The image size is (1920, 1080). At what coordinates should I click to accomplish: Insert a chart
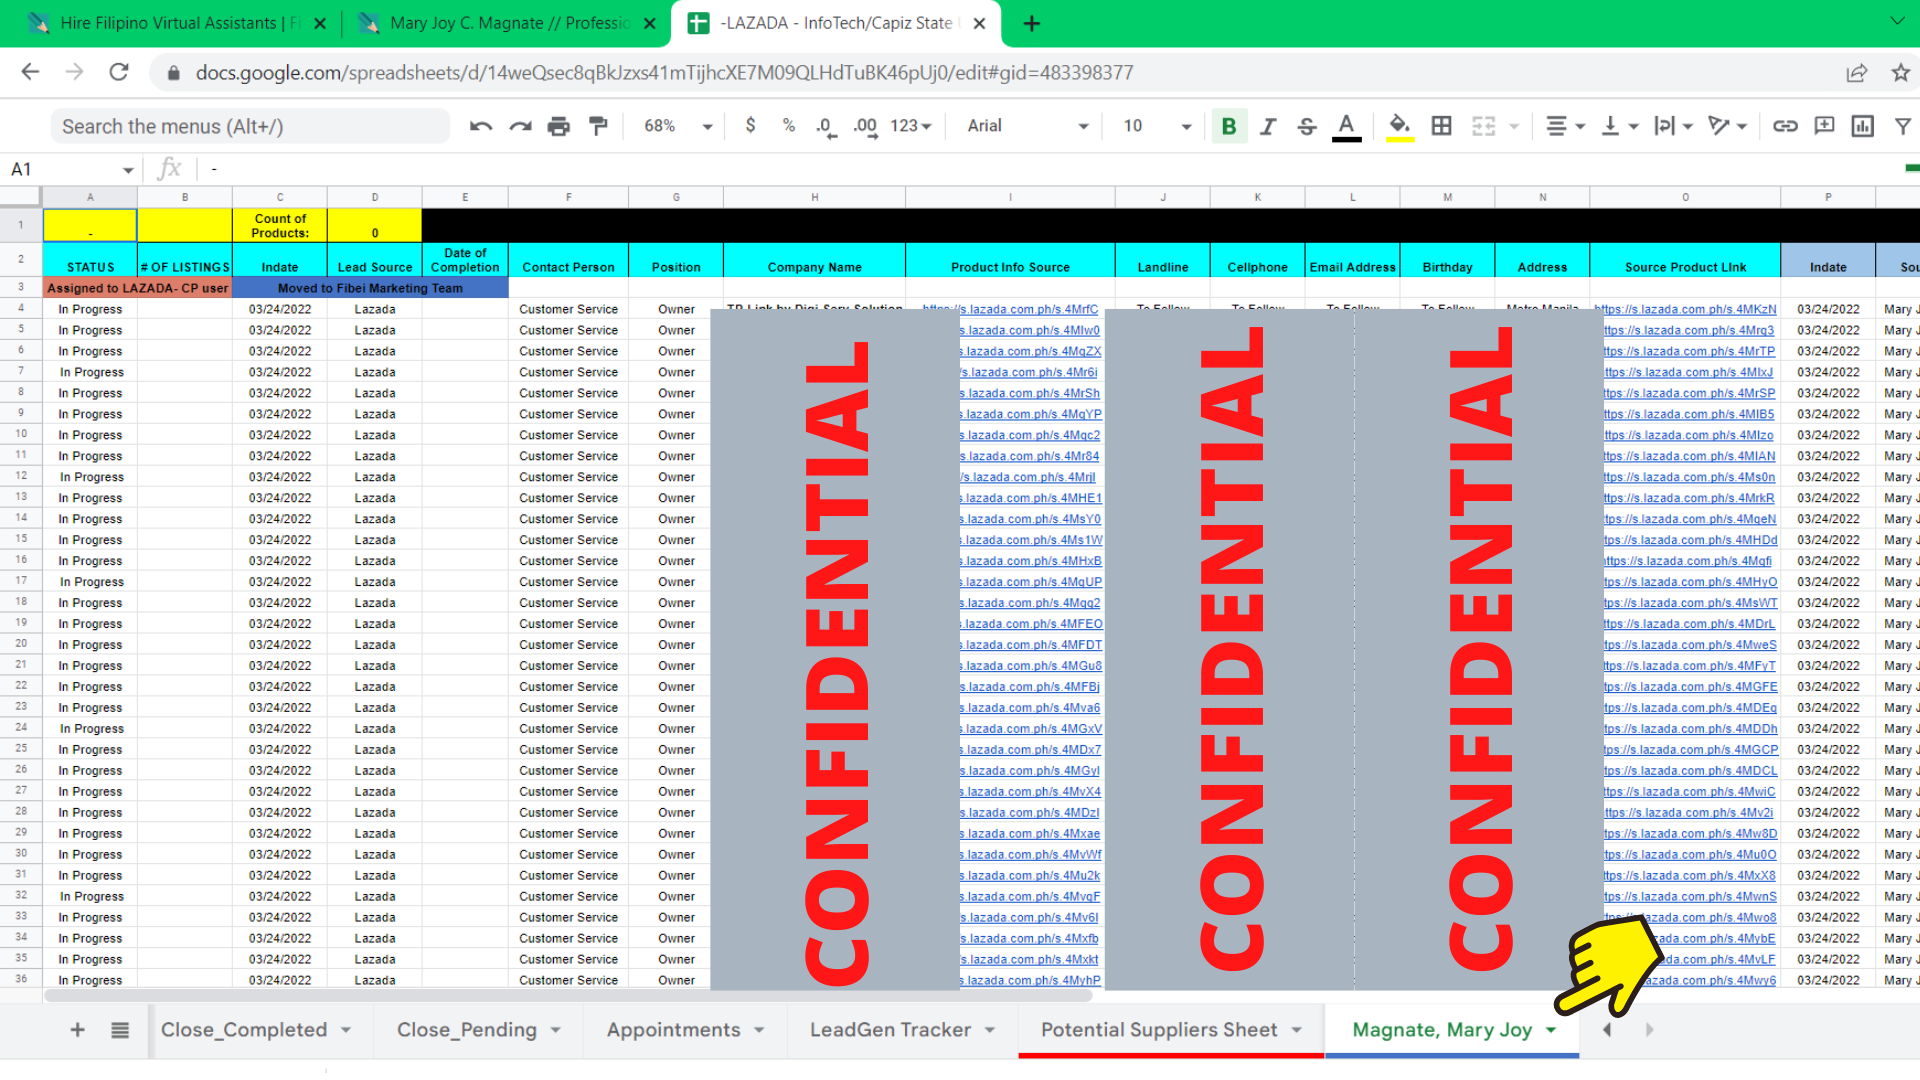point(1862,126)
